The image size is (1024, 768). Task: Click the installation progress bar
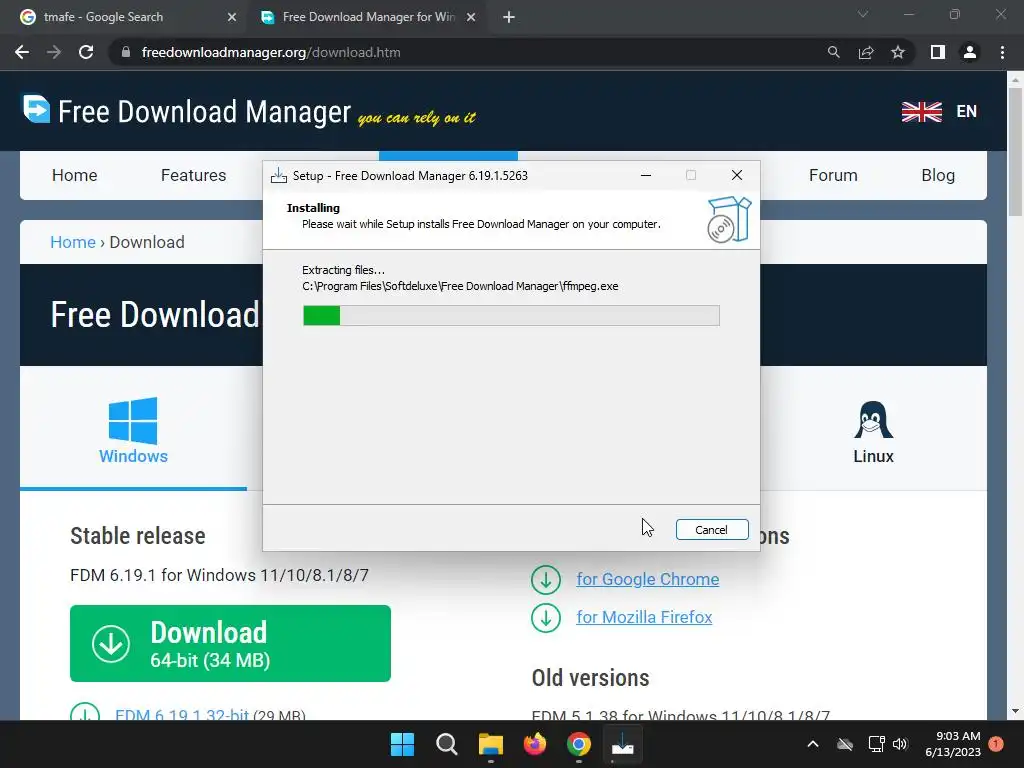point(511,315)
